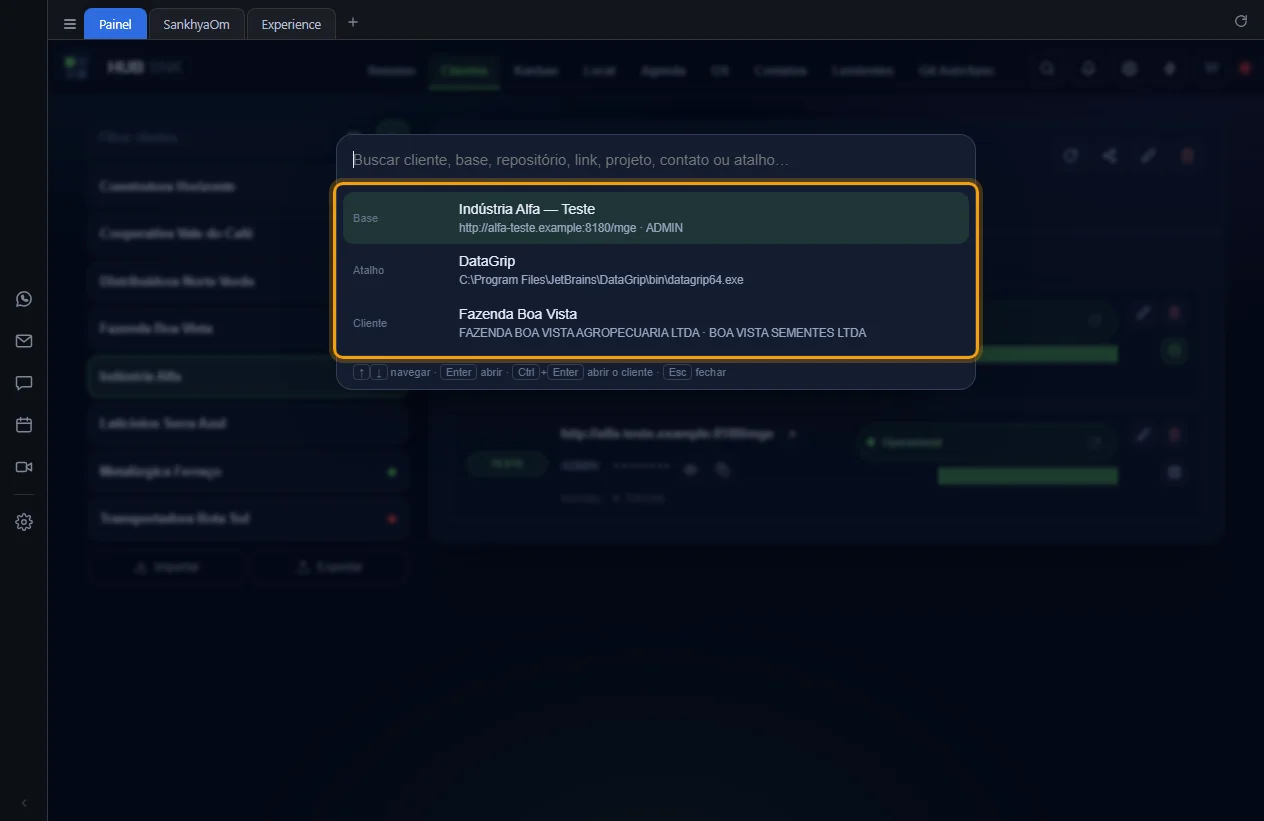Open WhatsApp from the left sidebar
The width and height of the screenshot is (1264, 821).
pyautogui.click(x=24, y=299)
